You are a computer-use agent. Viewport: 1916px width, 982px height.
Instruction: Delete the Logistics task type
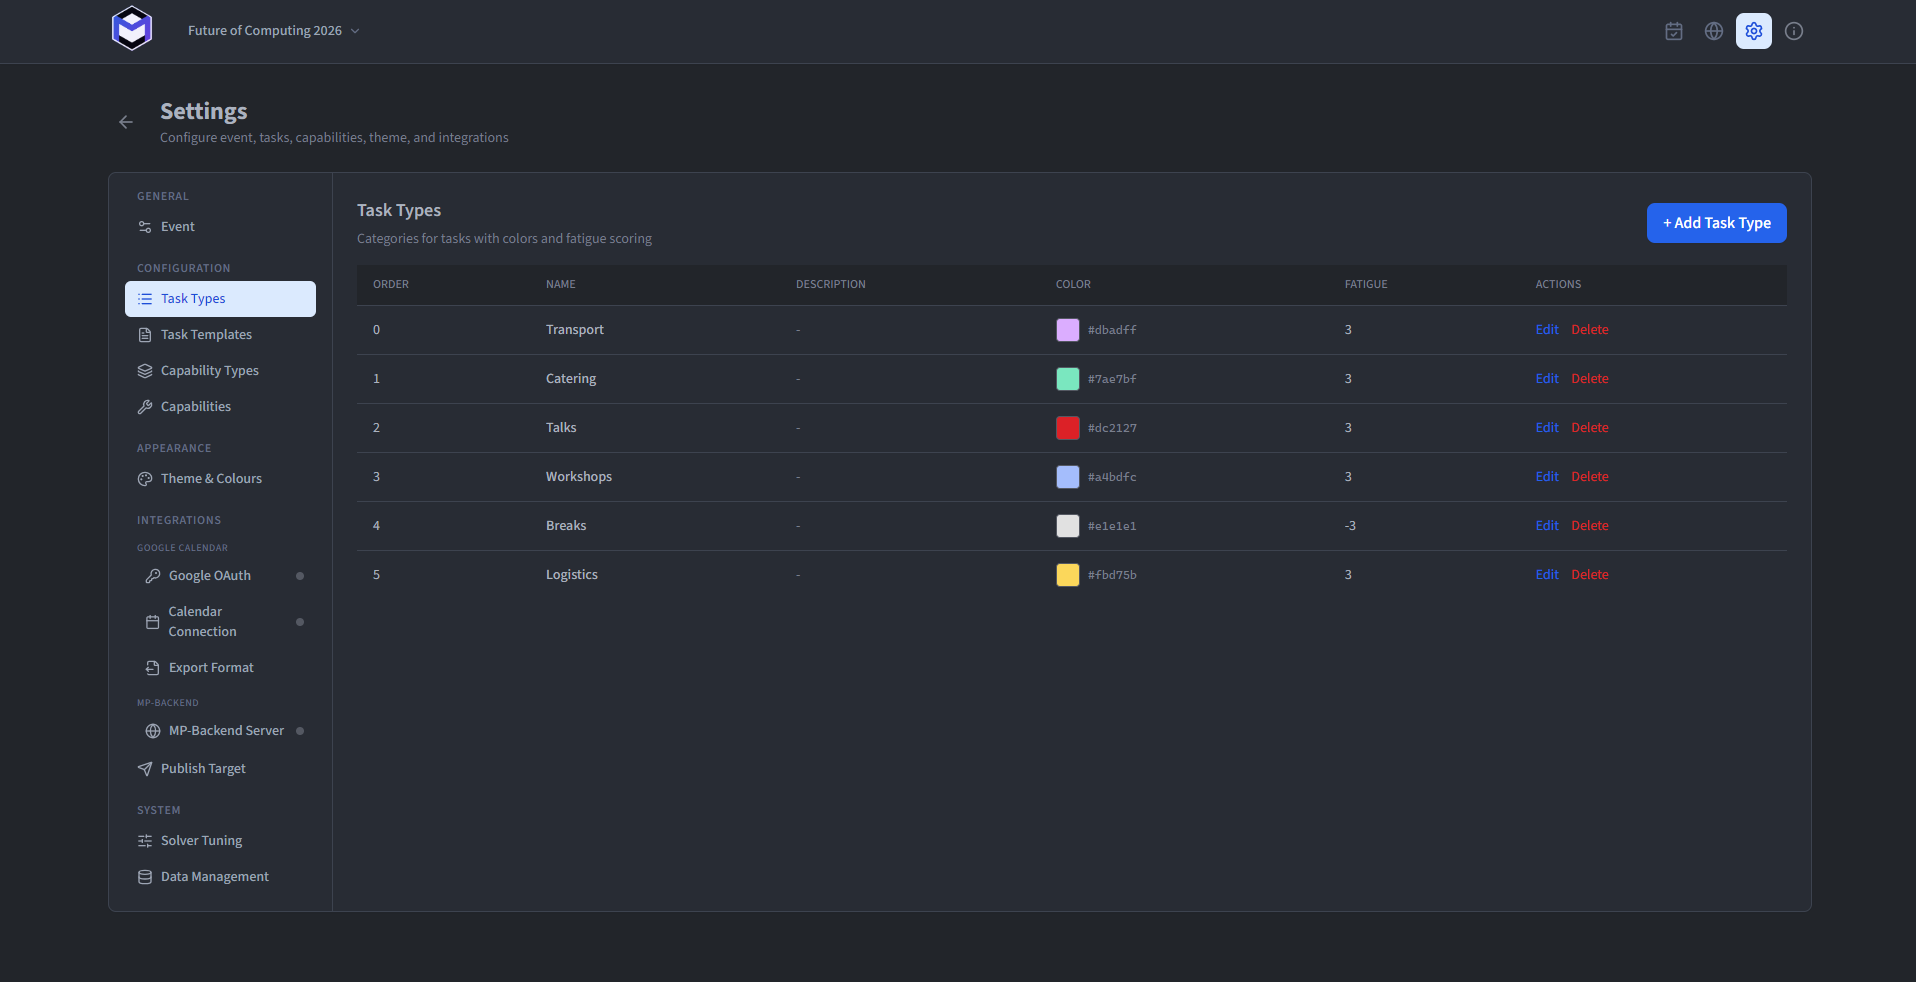(1590, 575)
